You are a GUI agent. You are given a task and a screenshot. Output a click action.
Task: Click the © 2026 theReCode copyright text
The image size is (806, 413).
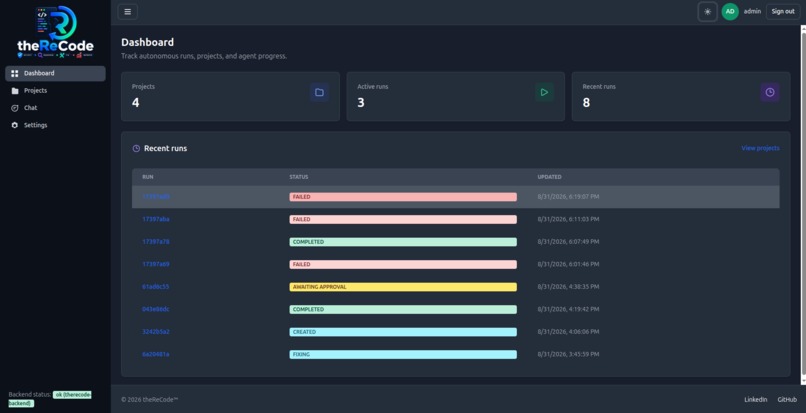click(x=150, y=400)
